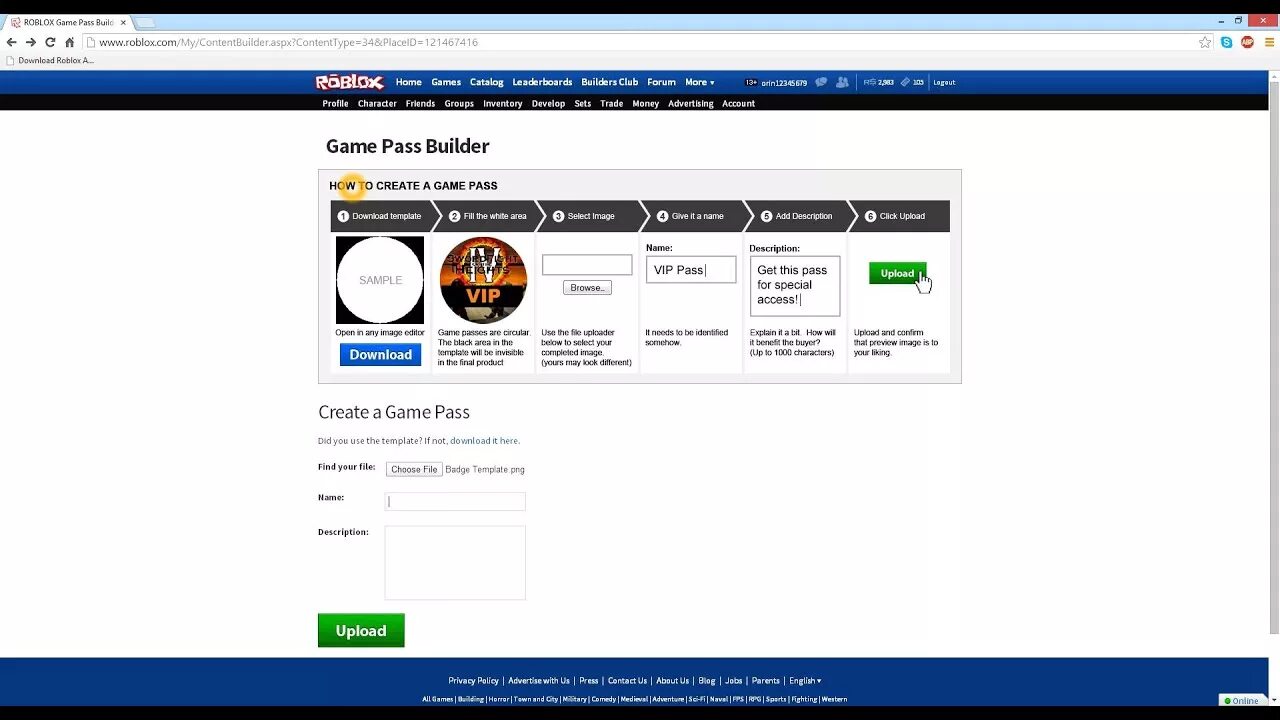The height and width of the screenshot is (720, 1280).
Task: Open the Games menu item
Action: (446, 82)
